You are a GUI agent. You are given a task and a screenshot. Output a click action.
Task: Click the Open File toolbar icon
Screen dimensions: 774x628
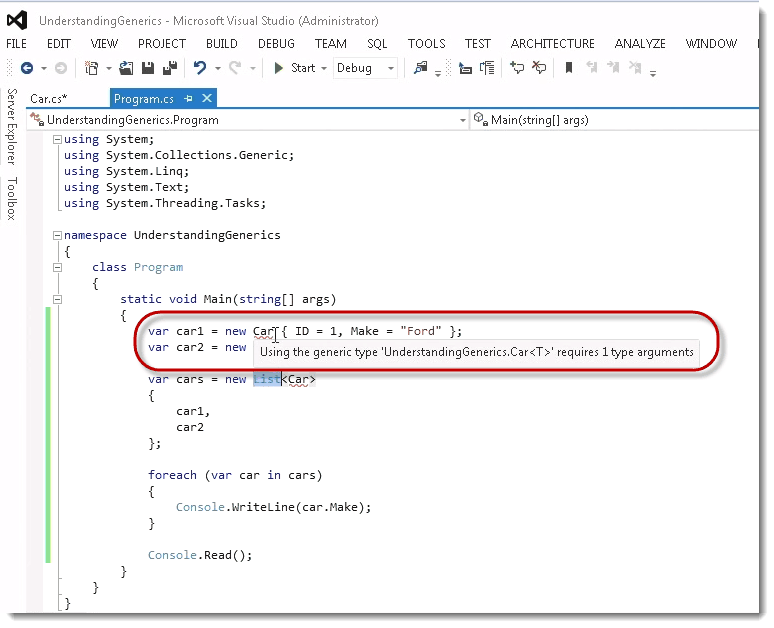(126, 68)
